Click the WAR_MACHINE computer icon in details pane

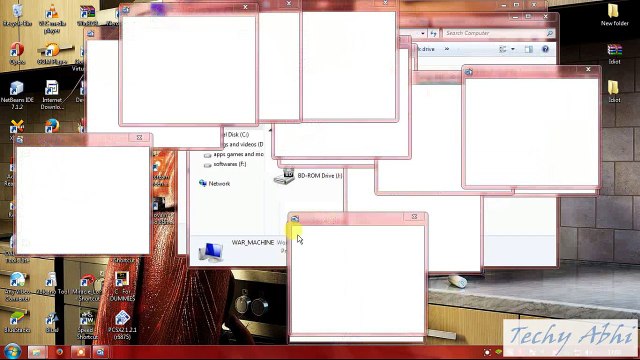[x=211, y=251]
